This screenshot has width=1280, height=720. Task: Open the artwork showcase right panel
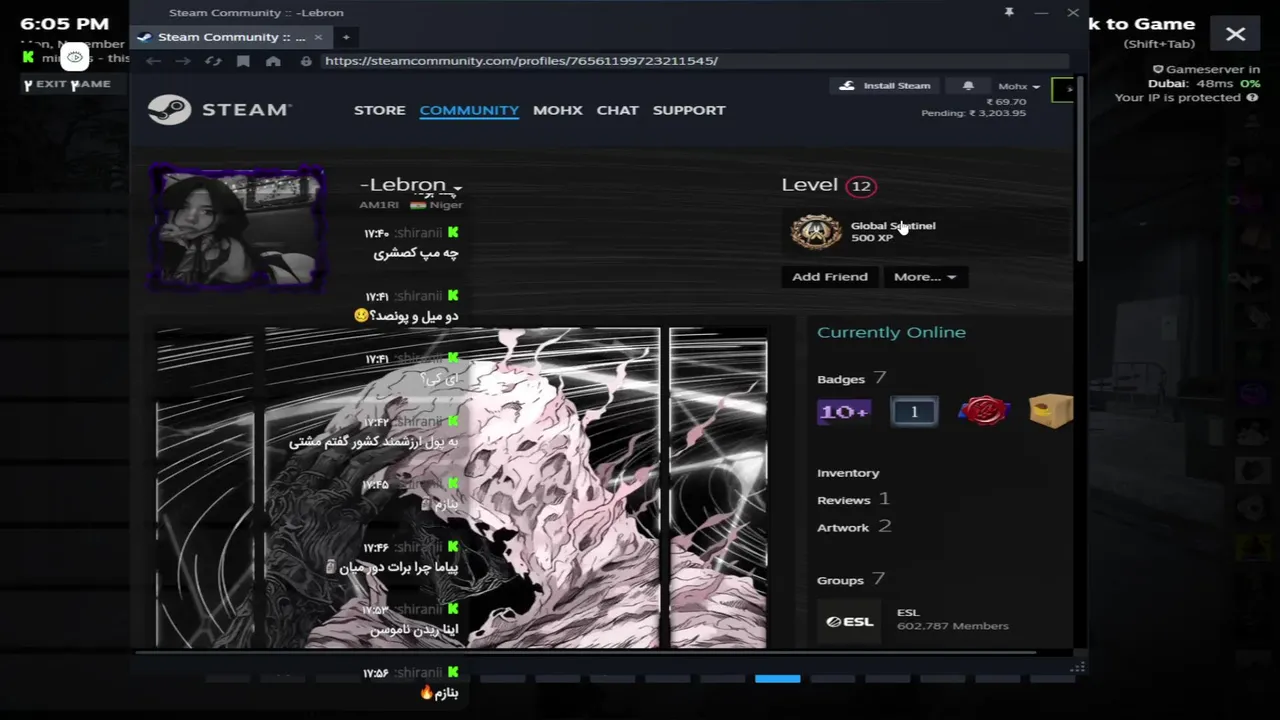(x=718, y=488)
